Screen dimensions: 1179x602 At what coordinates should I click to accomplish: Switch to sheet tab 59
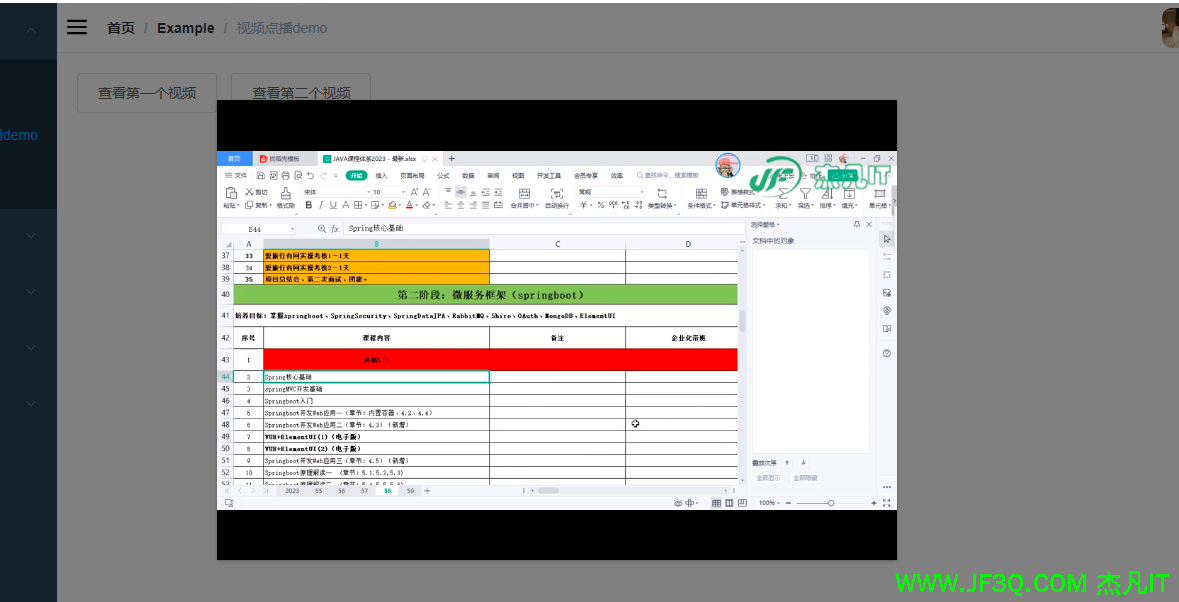tap(410, 491)
